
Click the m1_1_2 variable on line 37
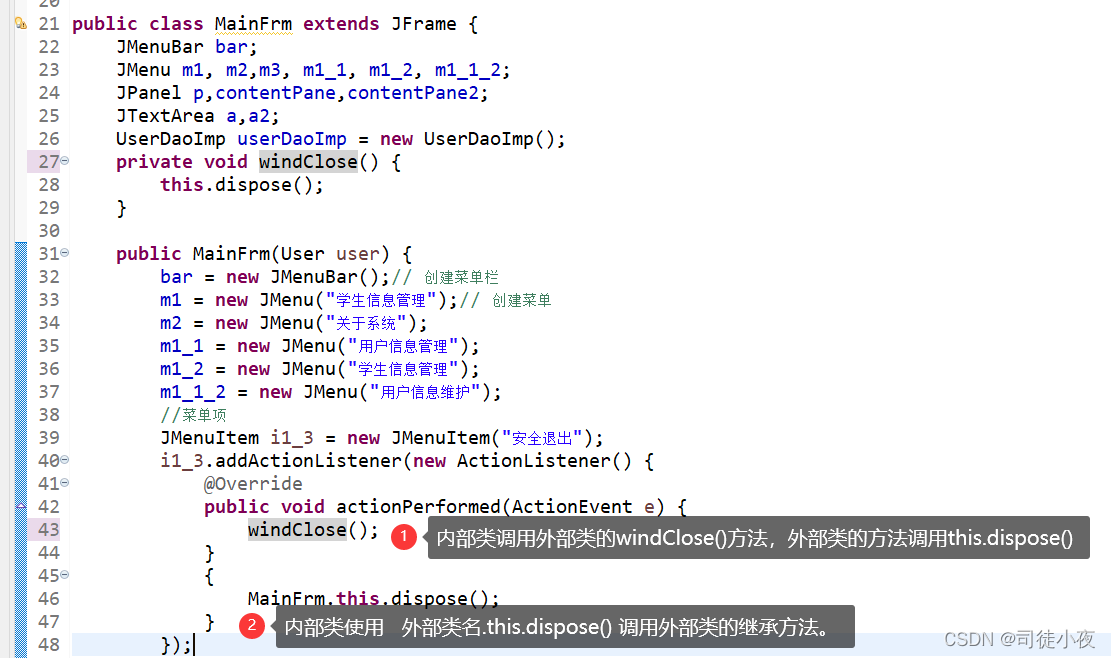[x=193, y=392]
